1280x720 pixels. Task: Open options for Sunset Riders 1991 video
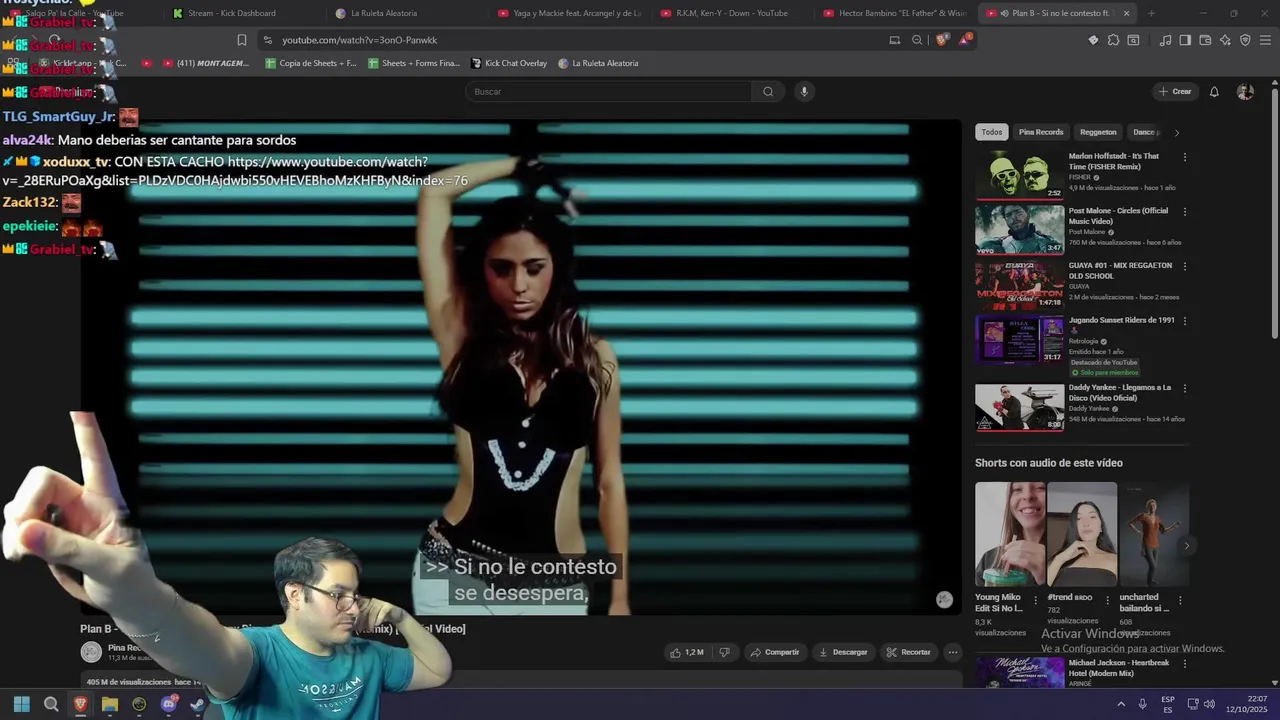tap(1185, 321)
